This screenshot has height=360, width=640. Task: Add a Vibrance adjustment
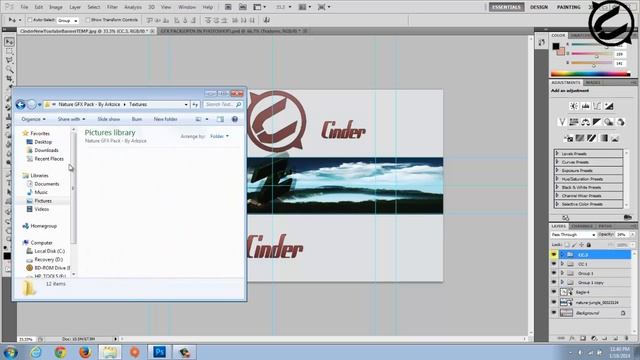click(x=562, y=122)
